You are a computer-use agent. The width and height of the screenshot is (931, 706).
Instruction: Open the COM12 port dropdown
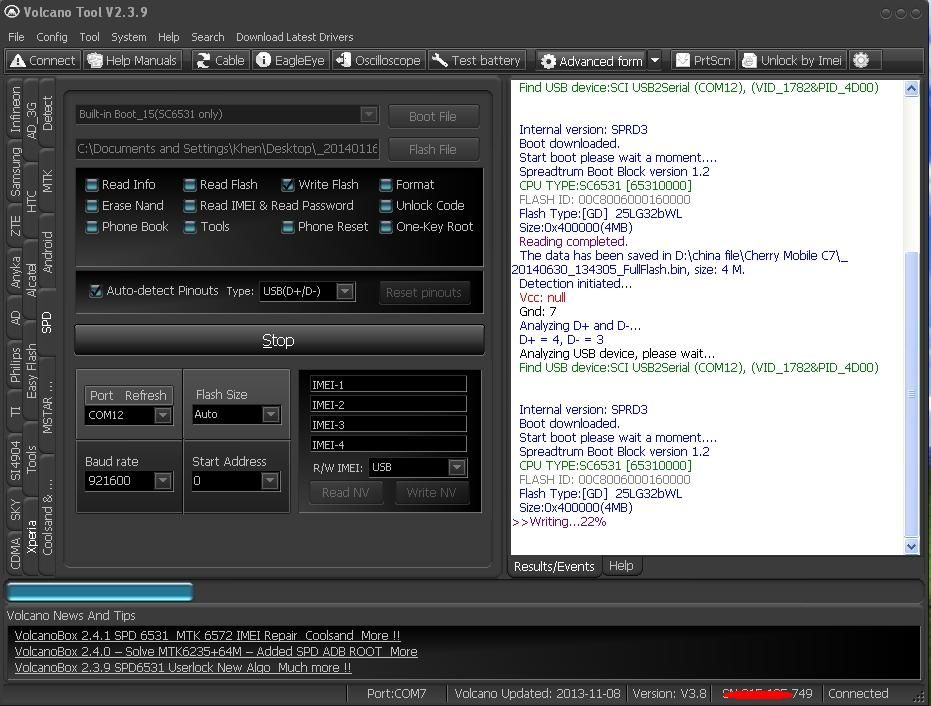click(x=163, y=415)
